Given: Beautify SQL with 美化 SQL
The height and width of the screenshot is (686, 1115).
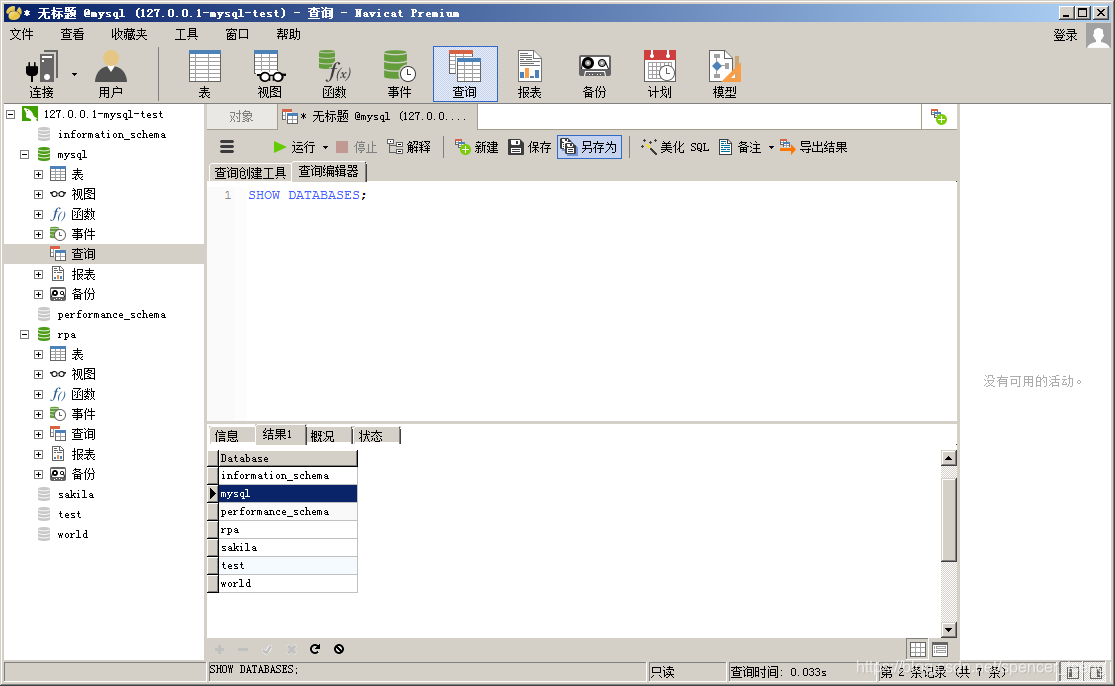Looking at the screenshot, I should pyautogui.click(x=675, y=146).
